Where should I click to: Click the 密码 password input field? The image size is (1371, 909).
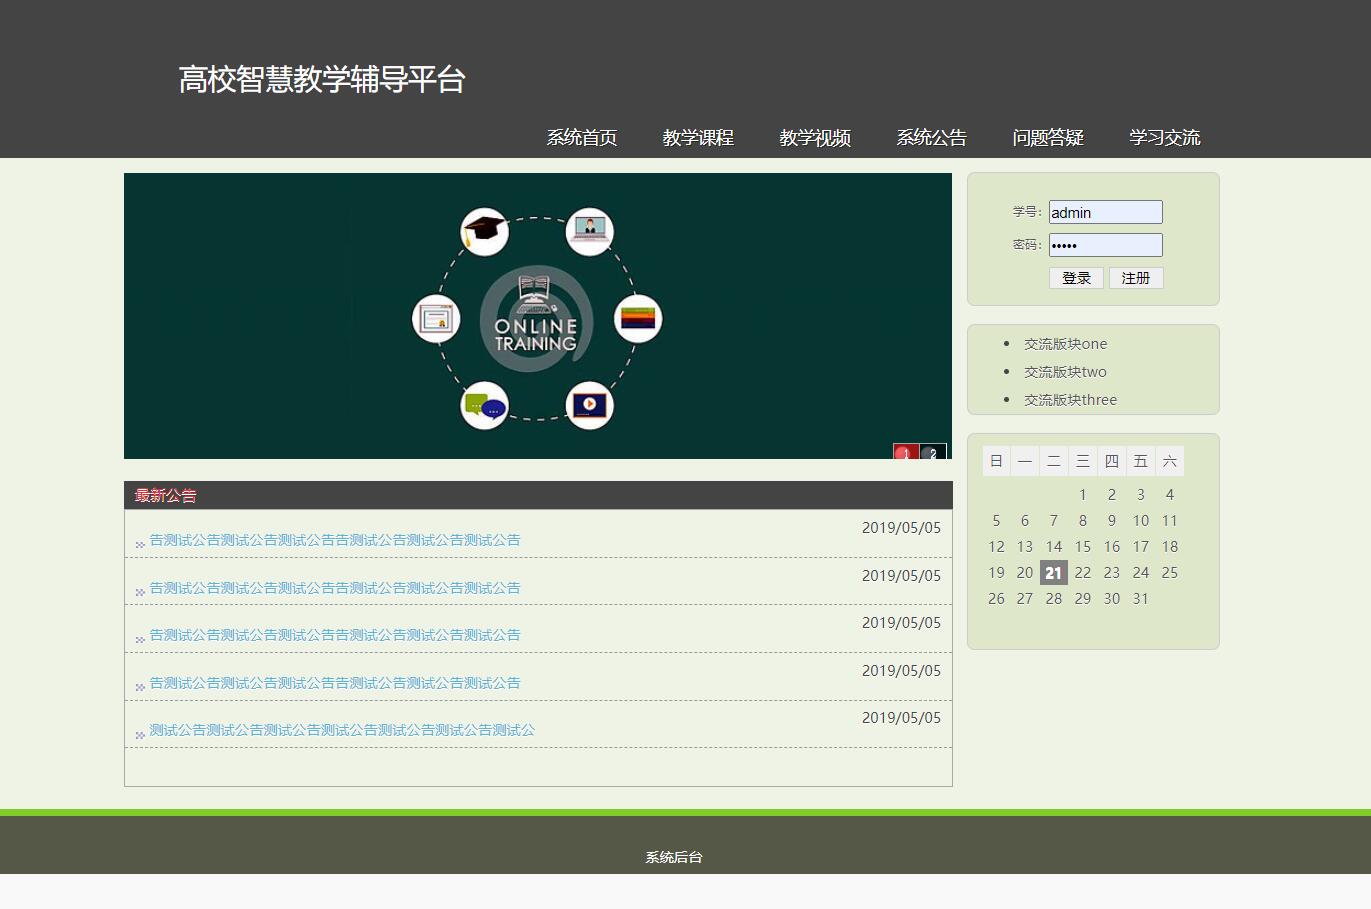(x=1104, y=244)
